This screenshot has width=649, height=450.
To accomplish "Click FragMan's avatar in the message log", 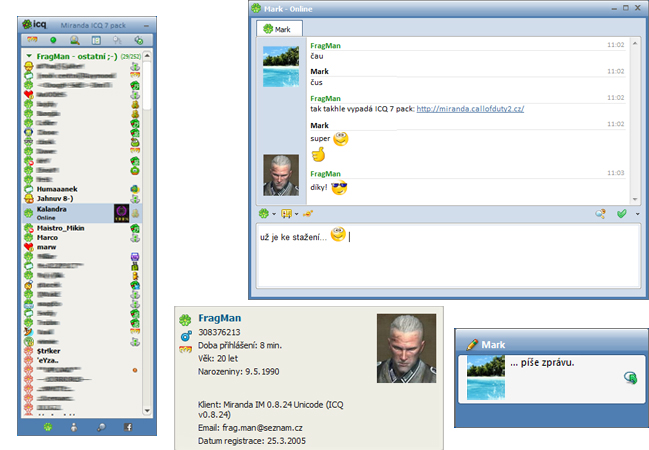I will point(281,175).
